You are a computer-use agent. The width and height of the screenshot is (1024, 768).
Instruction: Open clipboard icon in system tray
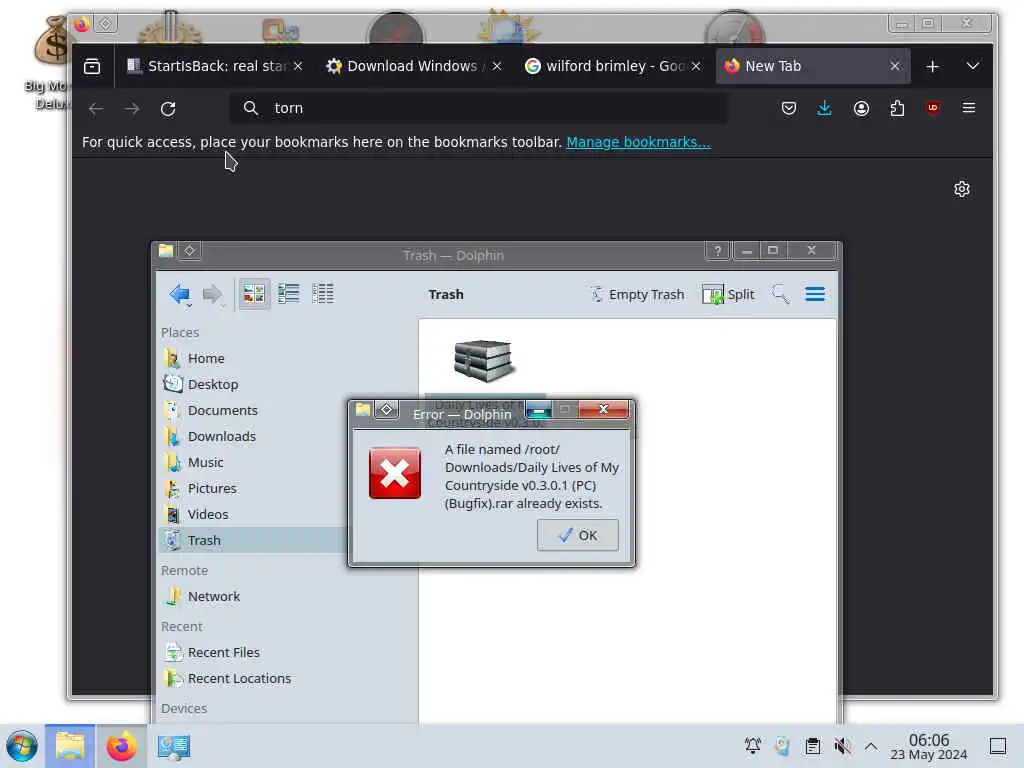click(812, 746)
